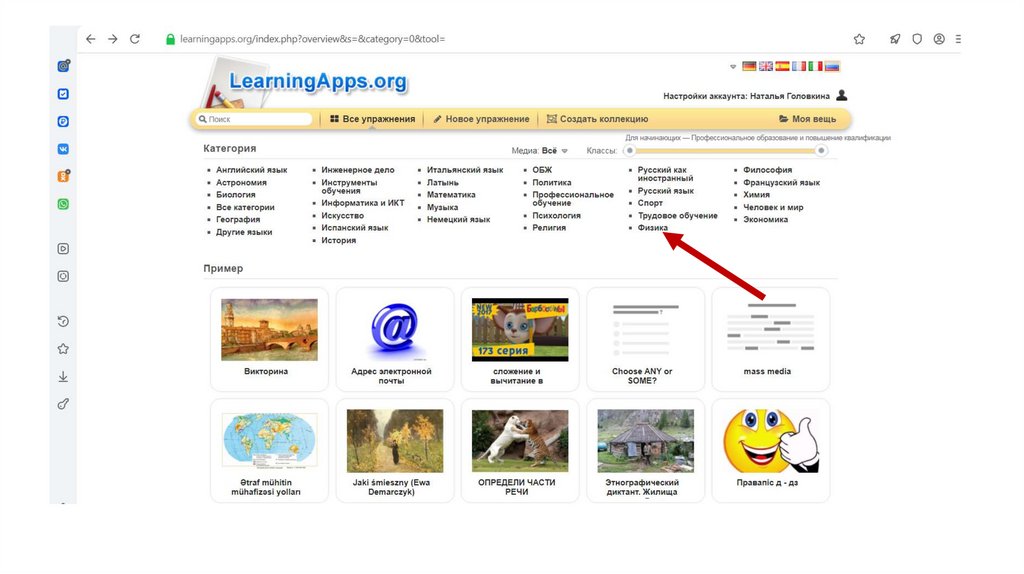Click the browser address bar URL
The width and height of the screenshot is (1024, 574).
(x=312, y=39)
